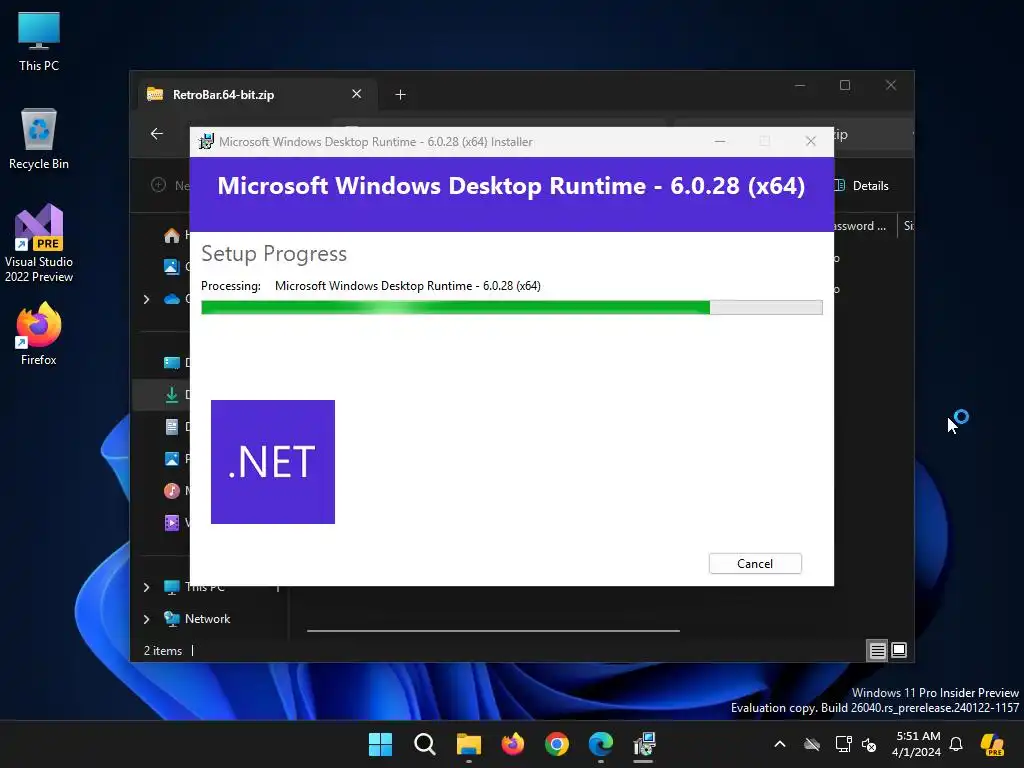Click the .NET logo image

(273, 462)
